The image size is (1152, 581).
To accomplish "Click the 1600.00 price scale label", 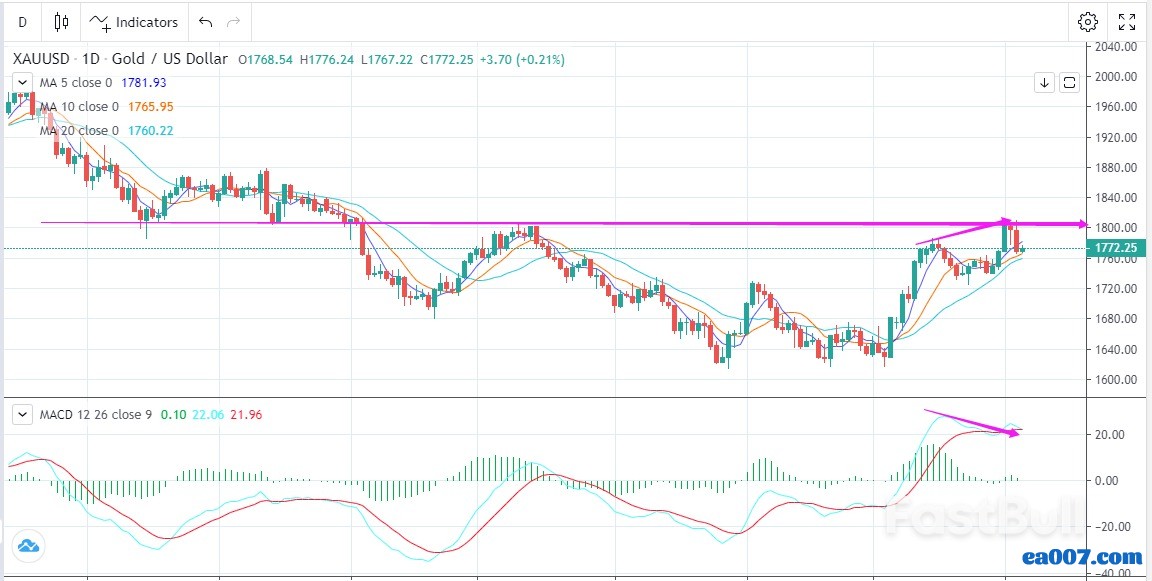I will (1116, 380).
